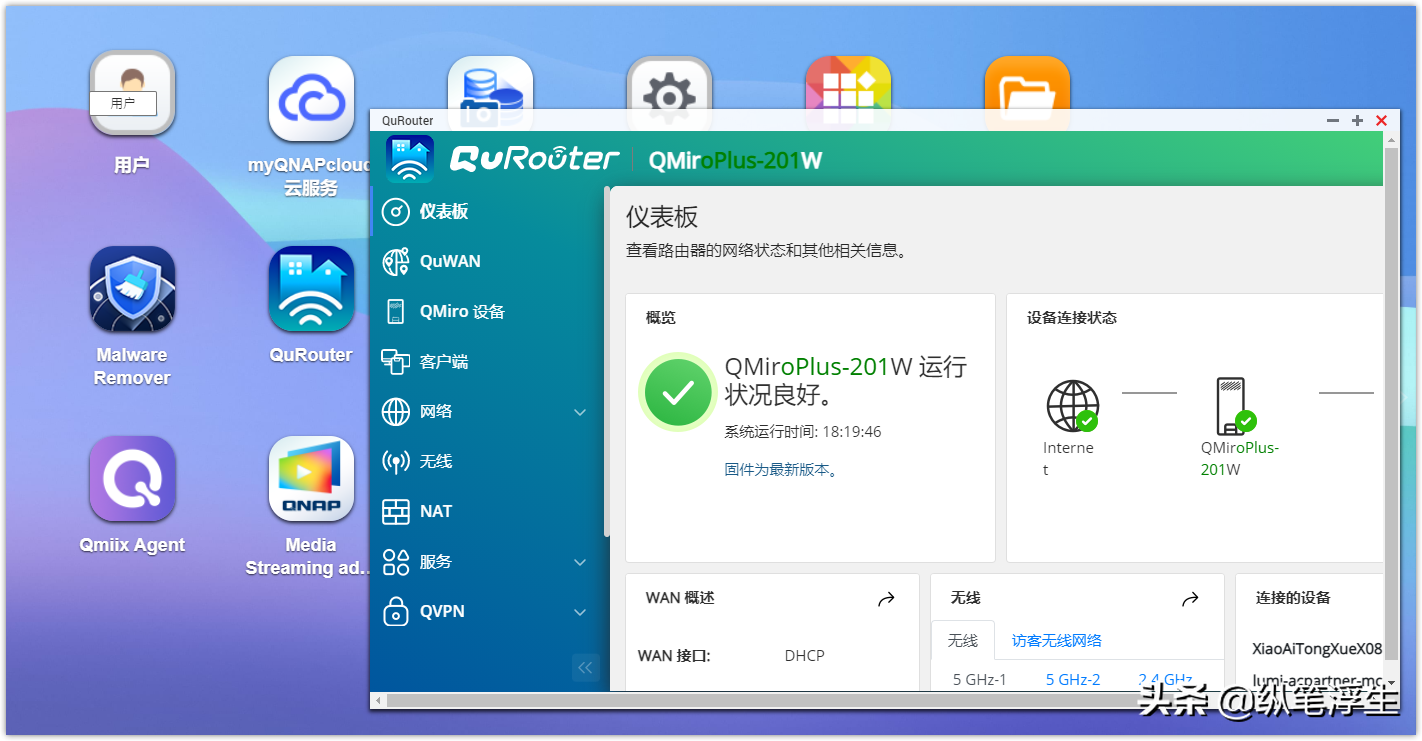1422x741 pixels.
Task: Open the 用户 desktop icon
Action: 132,93
